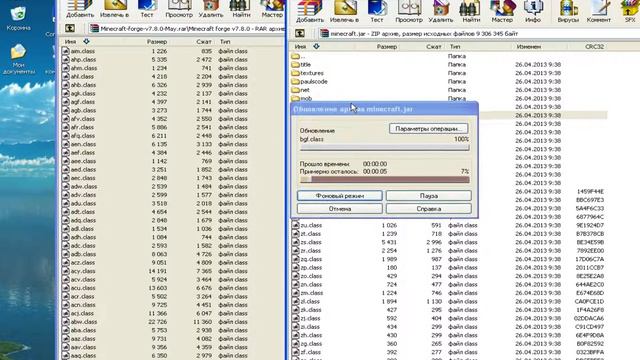Click path field in minecraft.jar window
This screenshot has height=360, width=640.
click(x=479, y=33)
